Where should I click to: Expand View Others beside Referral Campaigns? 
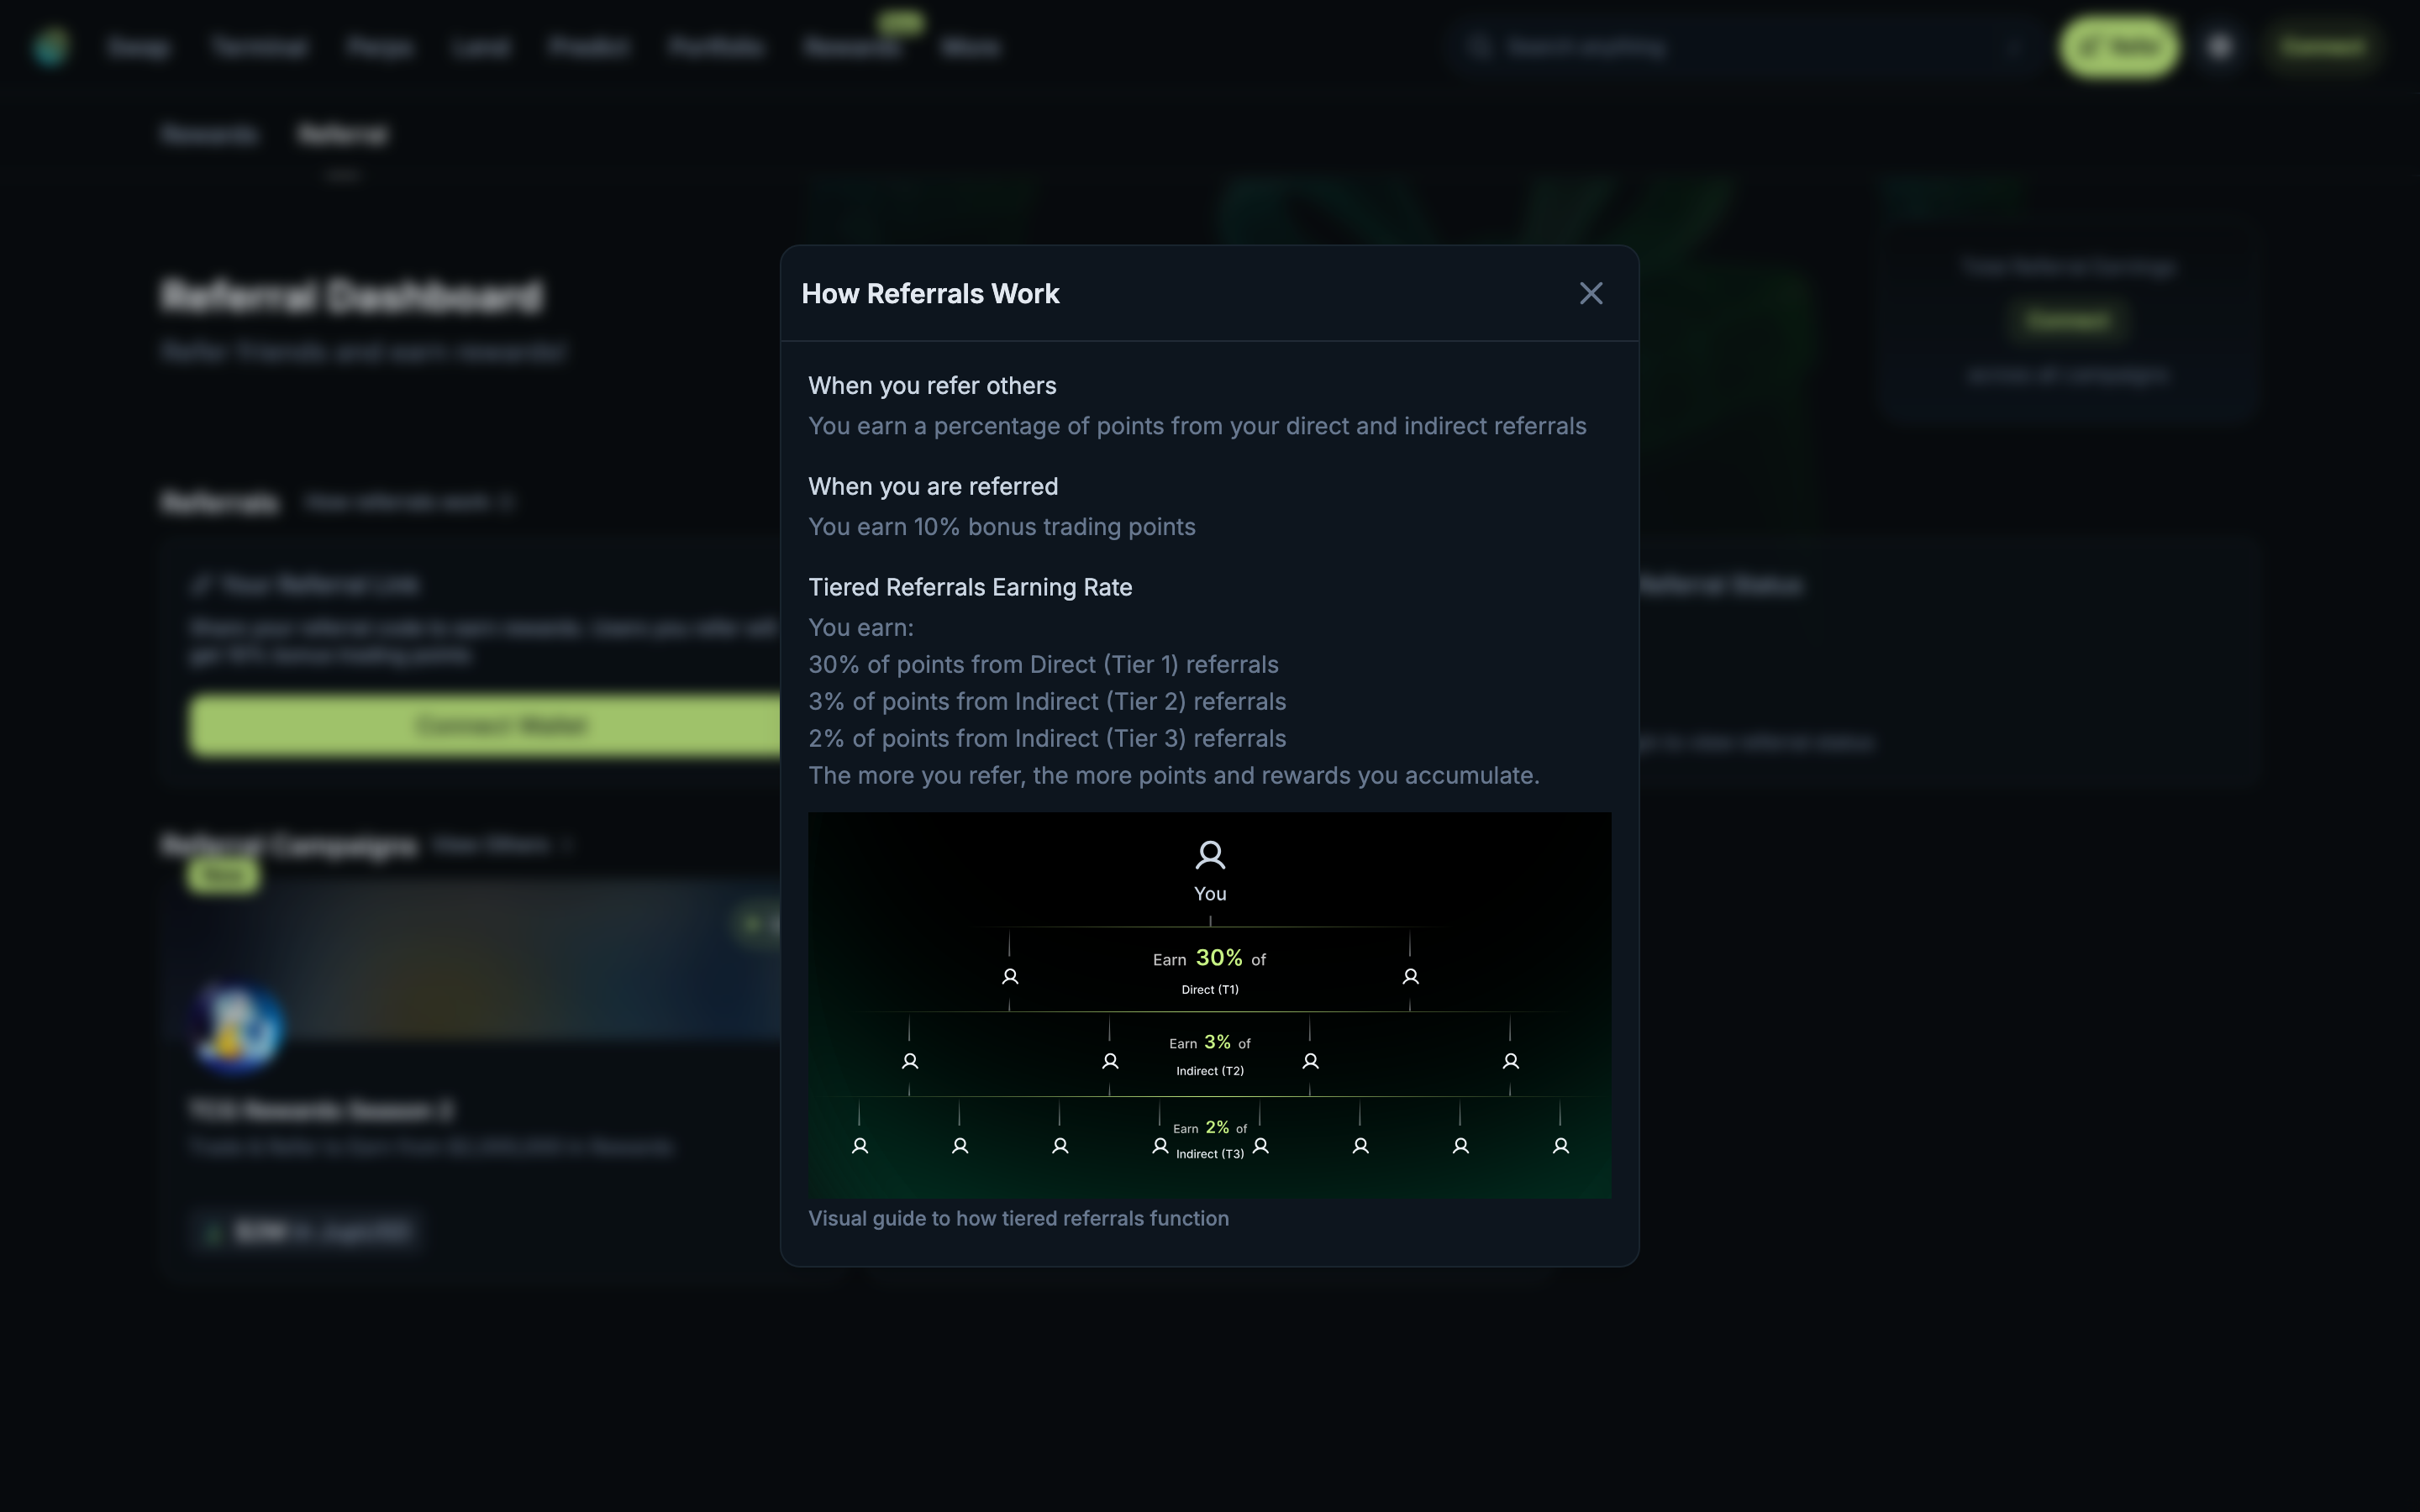click(x=566, y=844)
